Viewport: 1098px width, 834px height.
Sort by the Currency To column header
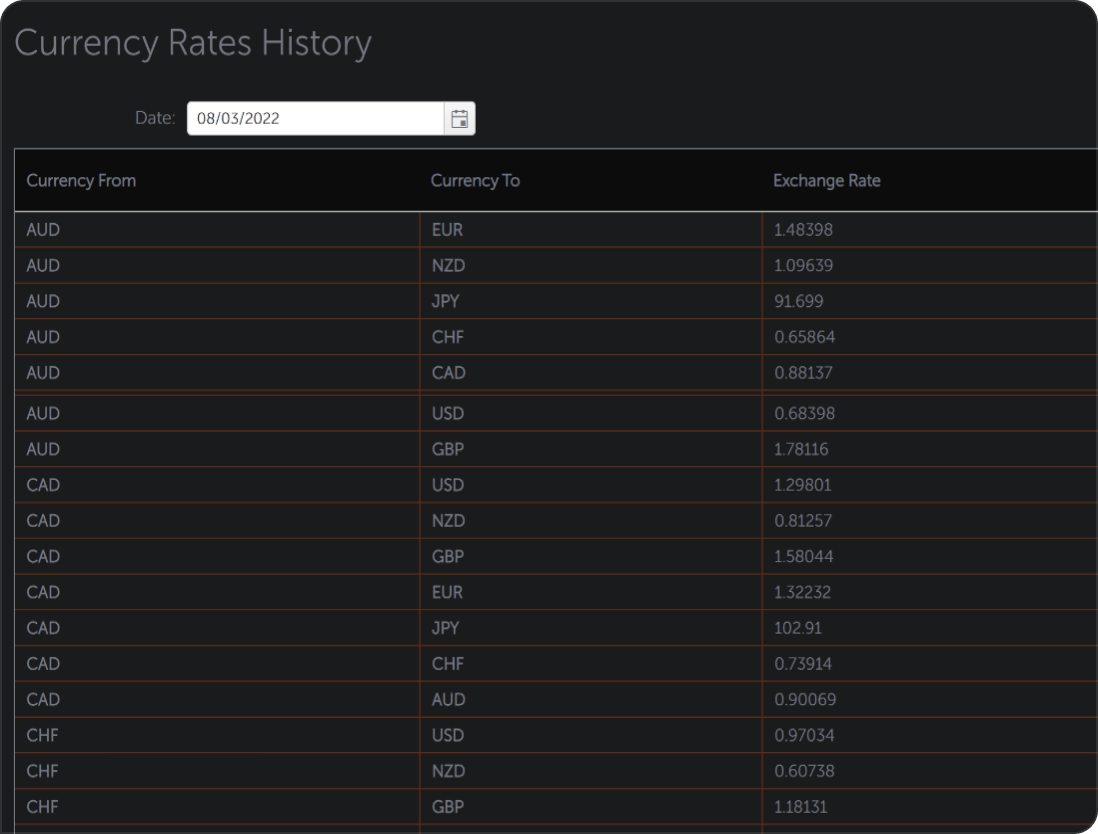pyautogui.click(x=475, y=181)
